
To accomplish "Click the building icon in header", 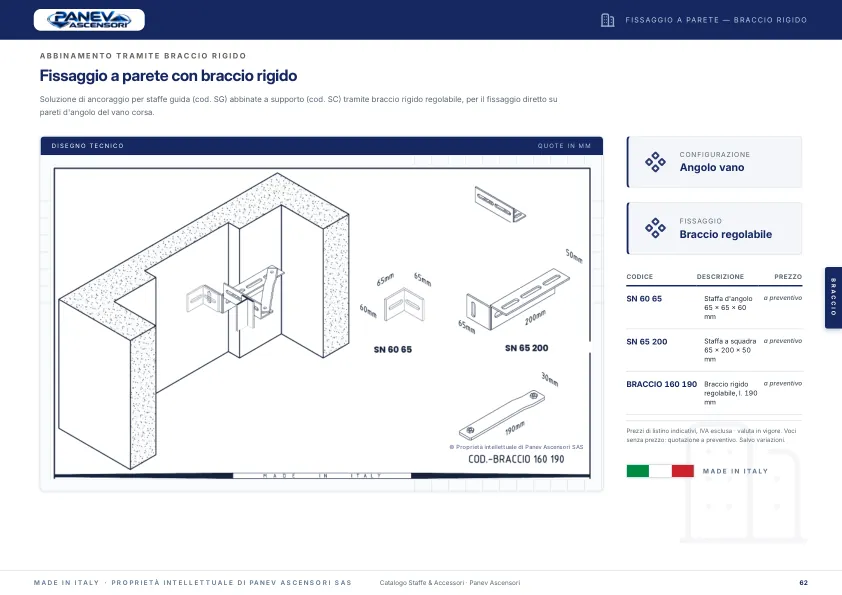I will pos(607,20).
